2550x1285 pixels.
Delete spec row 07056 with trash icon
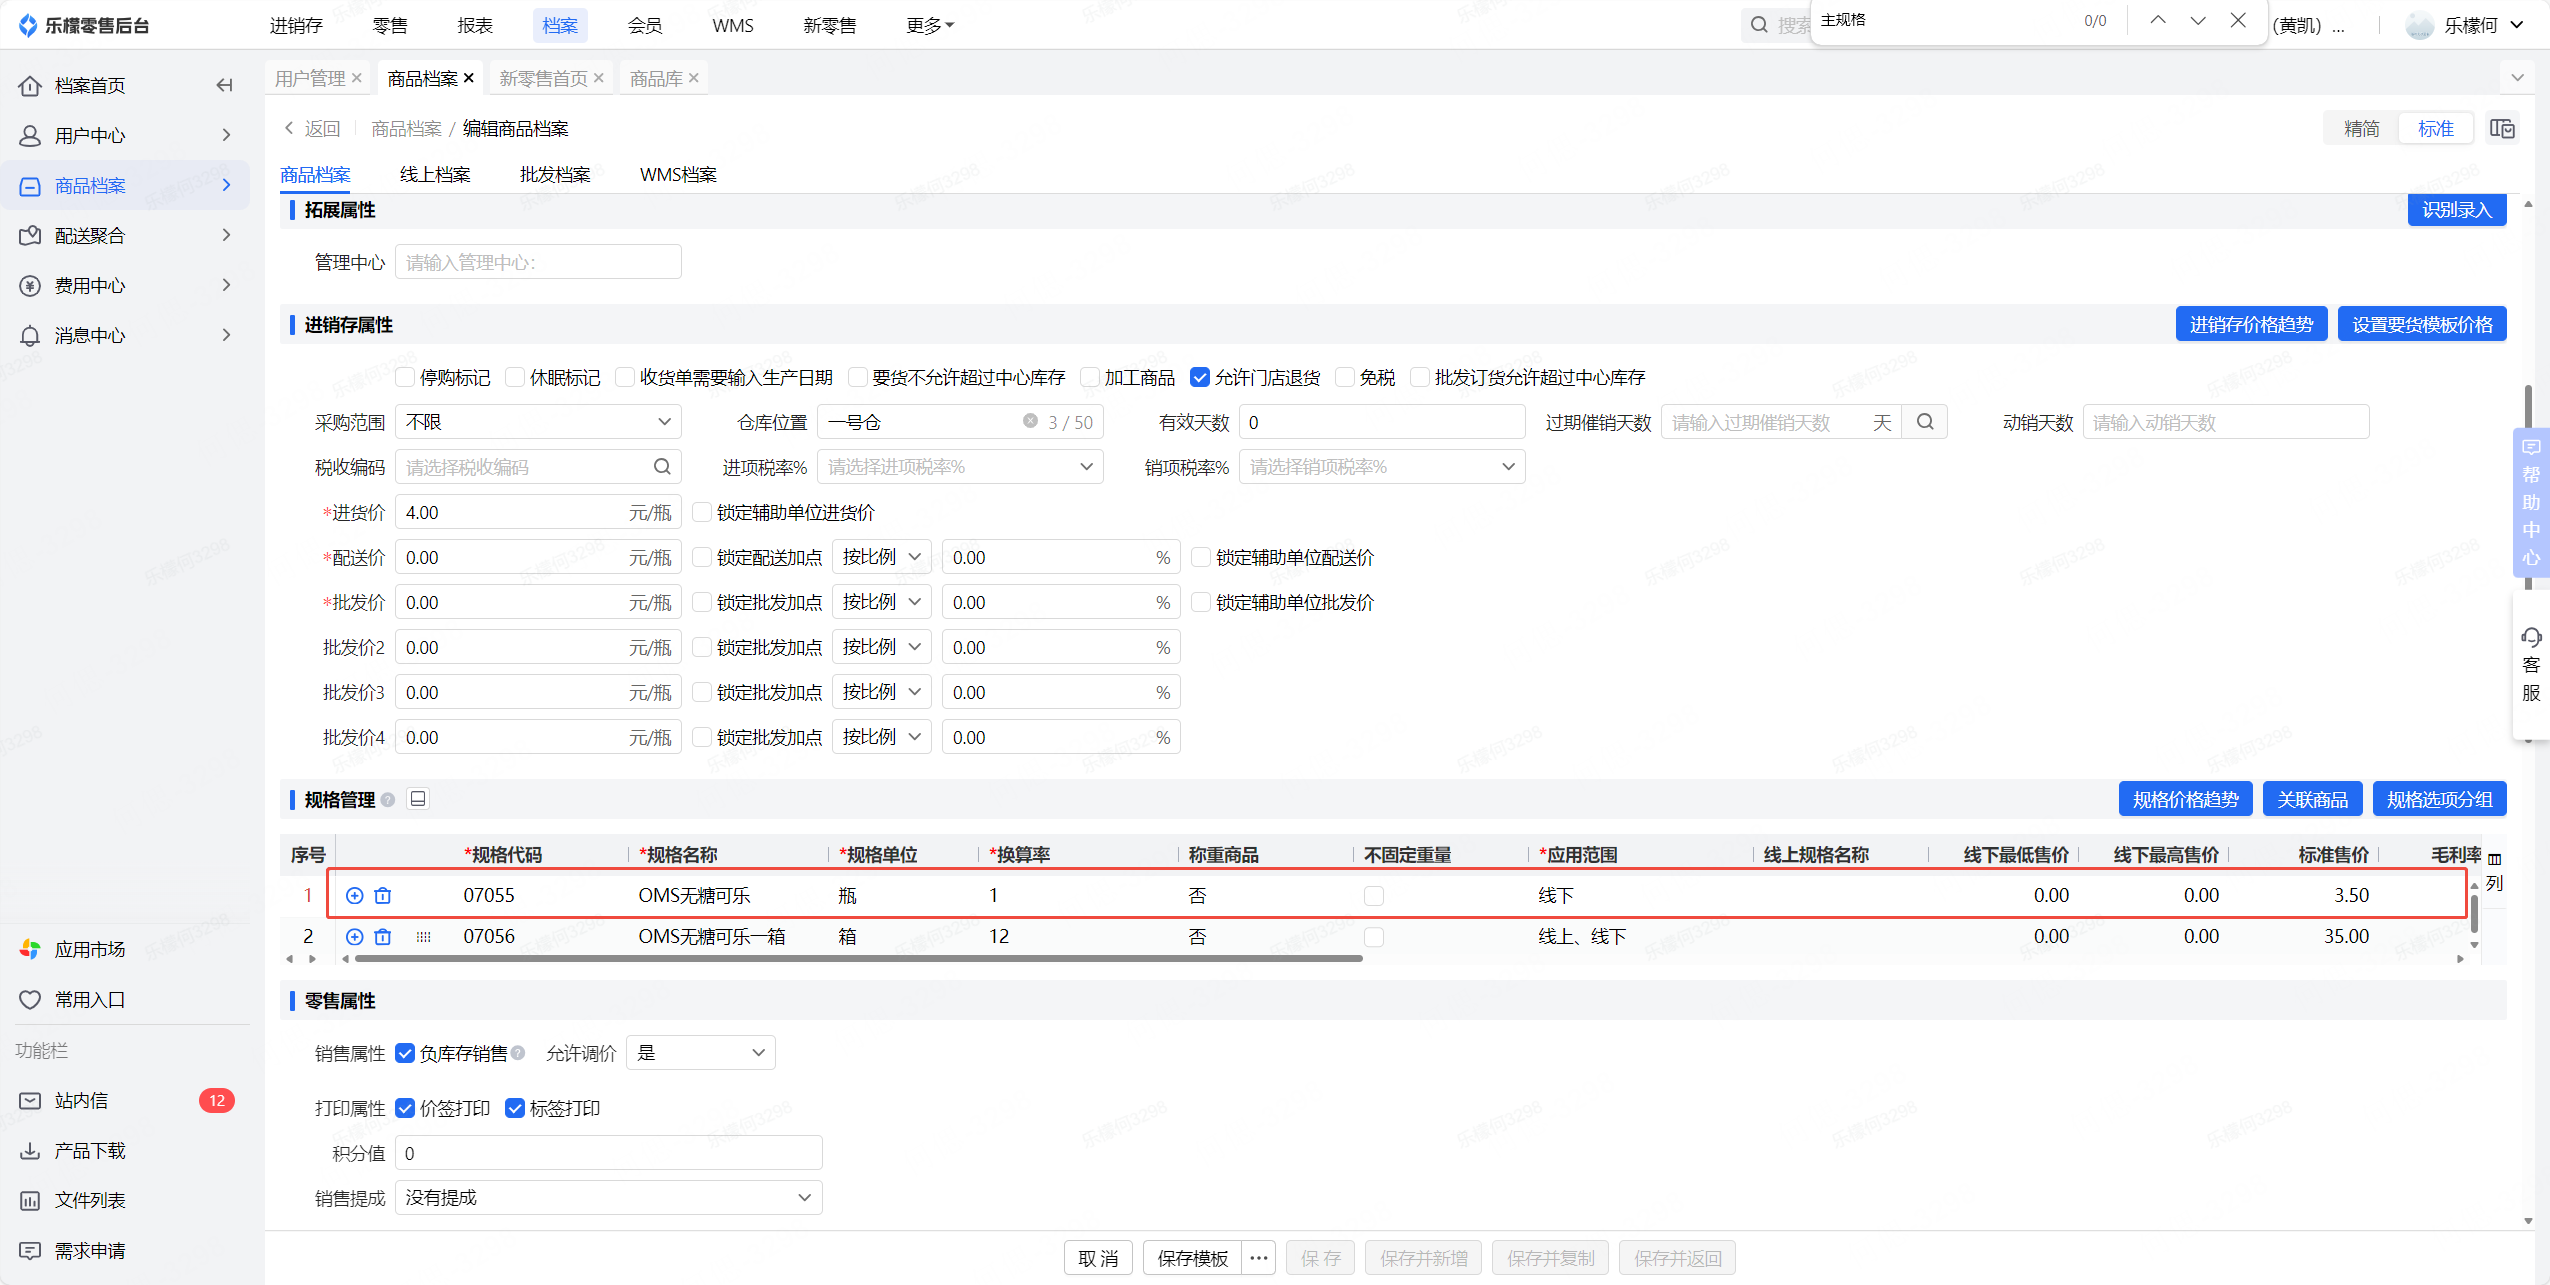(x=382, y=936)
